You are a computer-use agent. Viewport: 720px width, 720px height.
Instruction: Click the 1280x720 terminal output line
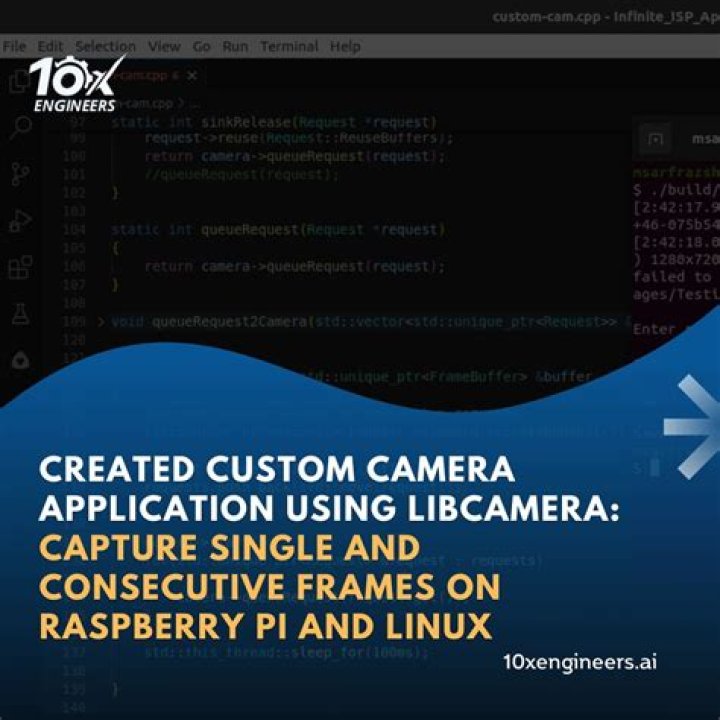pyautogui.click(x=676, y=260)
